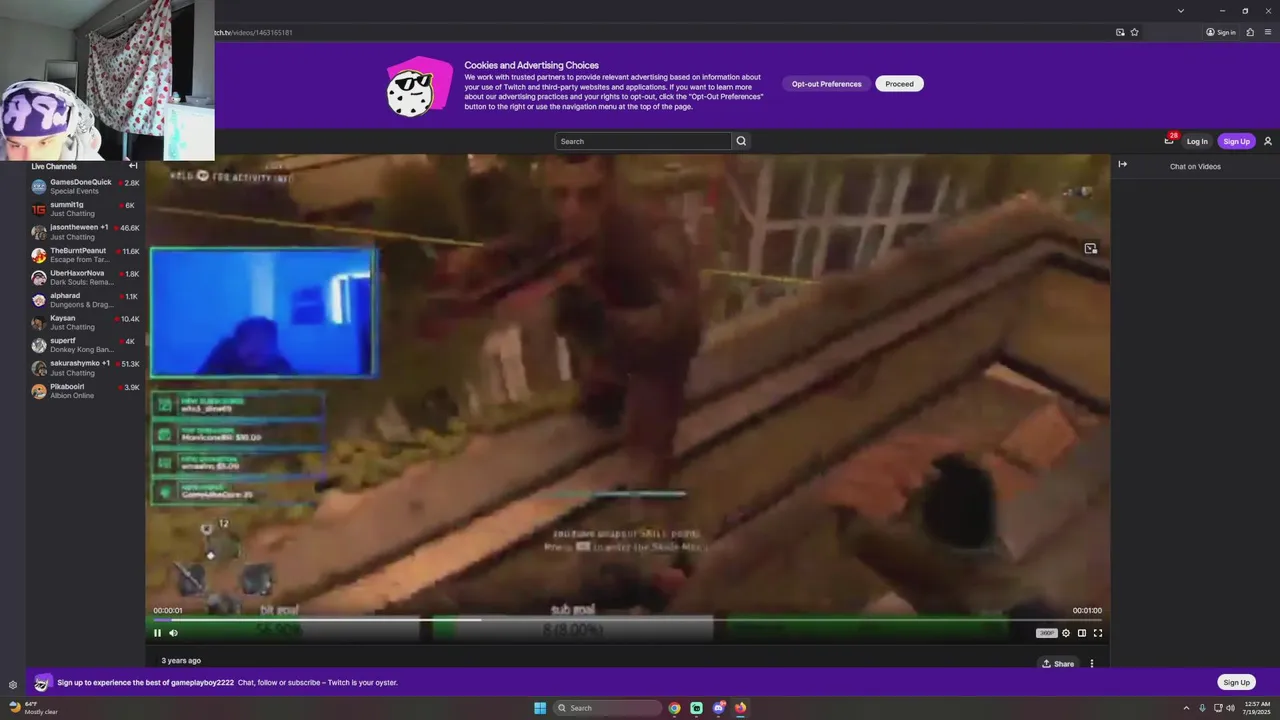The image size is (1280, 720).
Task: Open the list all tabs chevron
Action: pyautogui.click(x=1181, y=10)
